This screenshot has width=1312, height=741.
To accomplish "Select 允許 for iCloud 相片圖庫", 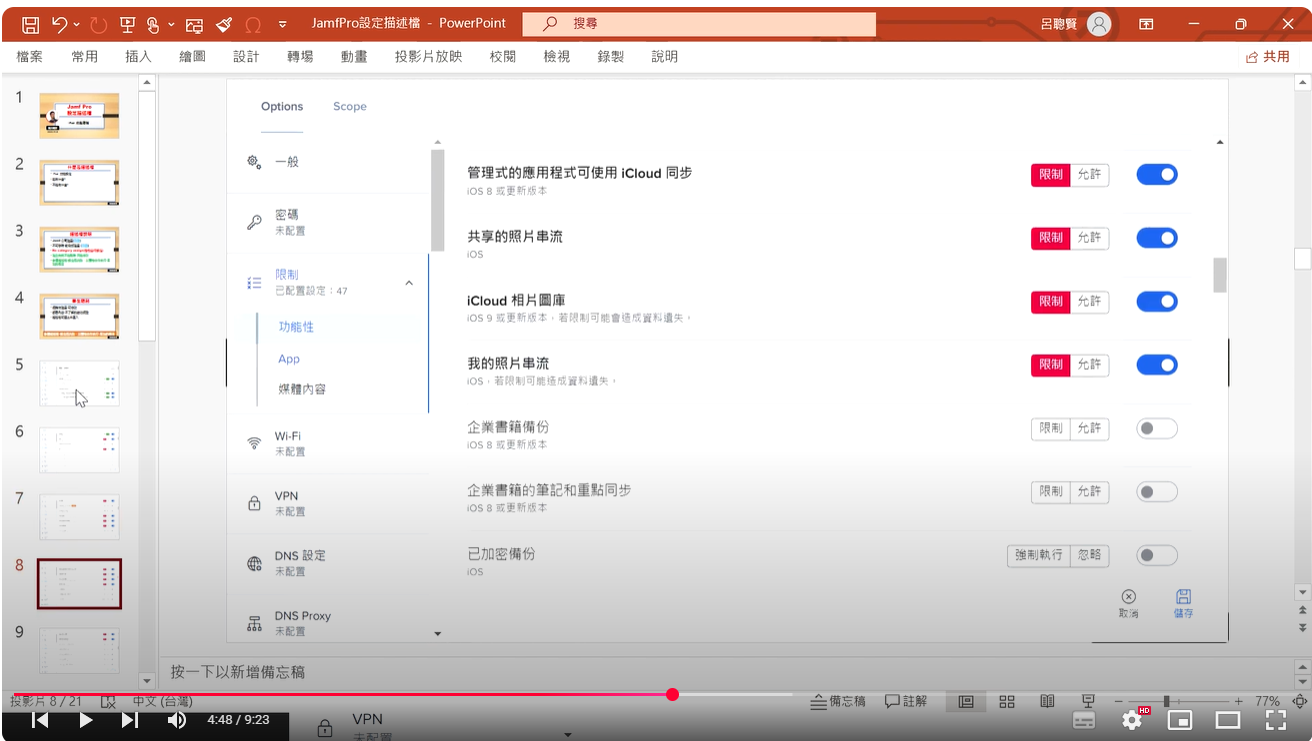I will click(1089, 302).
